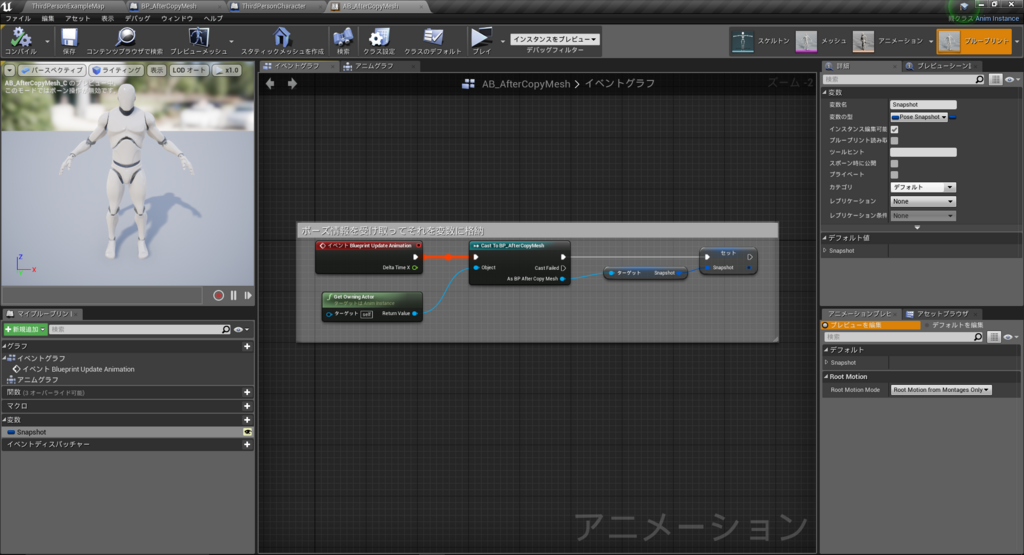1024x555 pixels.
Task: Open Class Defaults toolbar icon
Action: click(432, 38)
